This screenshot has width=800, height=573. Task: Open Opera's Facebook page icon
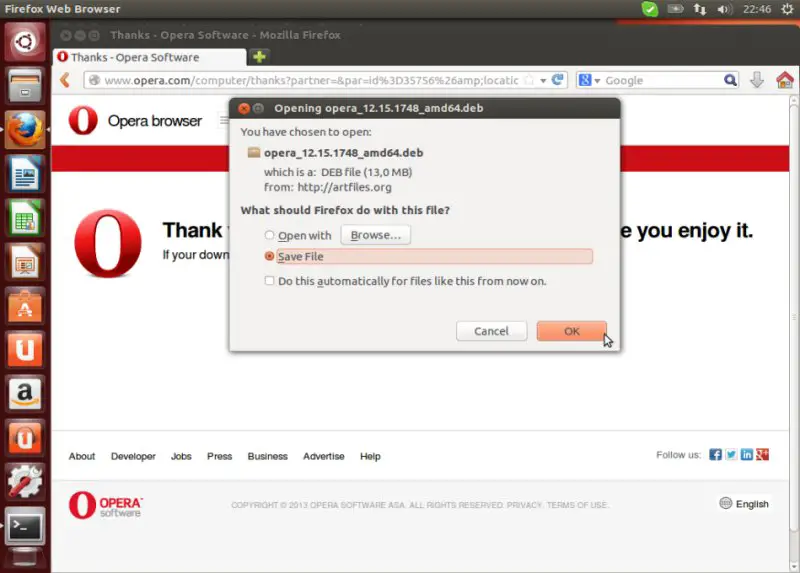pos(715,455)
